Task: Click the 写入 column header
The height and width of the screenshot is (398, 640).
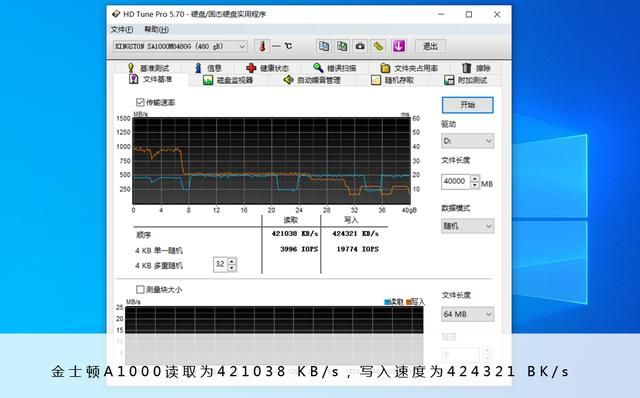Action: [351, 220]
